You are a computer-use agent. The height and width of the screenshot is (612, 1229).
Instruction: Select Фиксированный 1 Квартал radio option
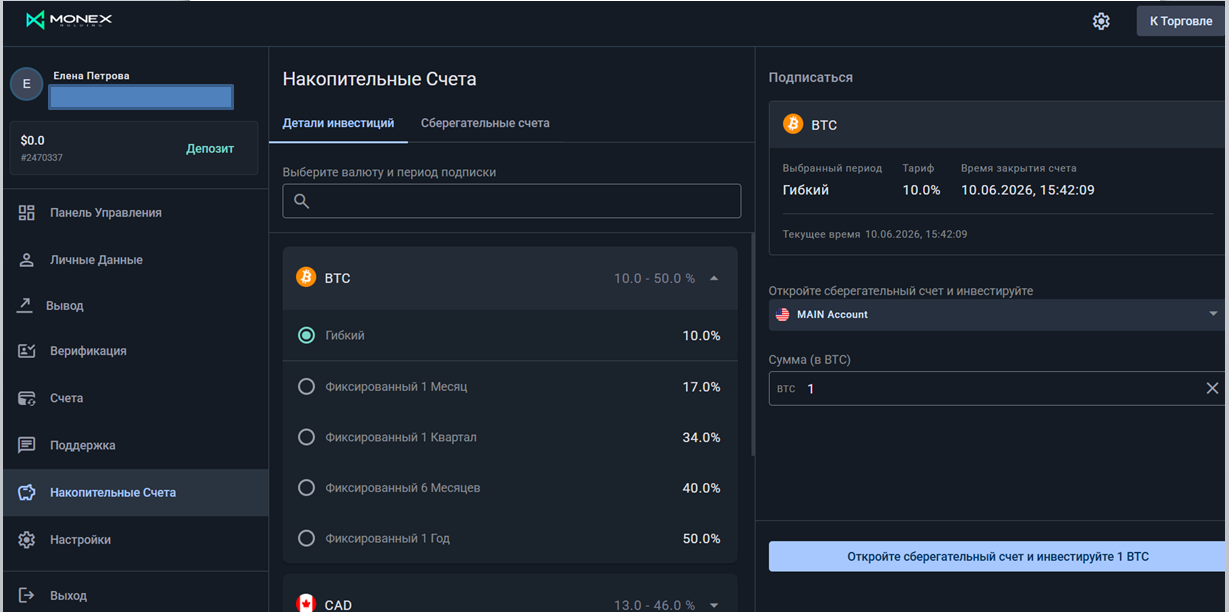[x=307, y=437]
